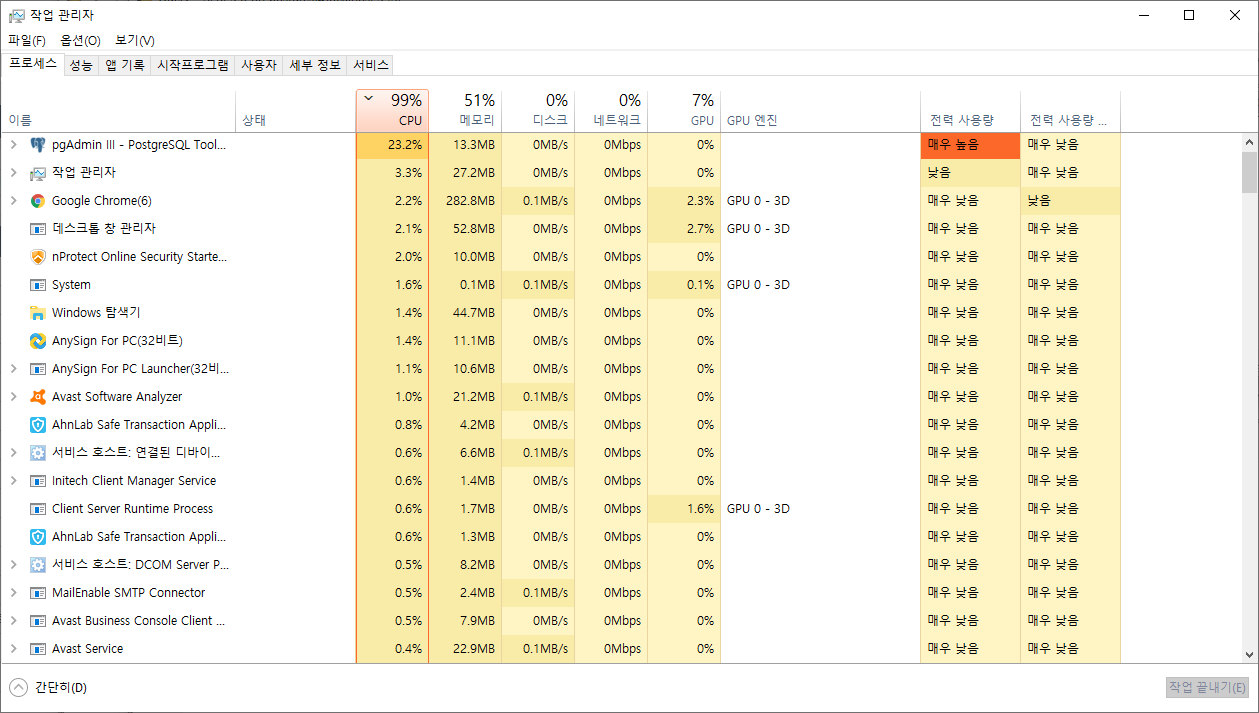This screenshot has width=1259, height=713.
Task: Expand the 서비스 호스트: 연결된 디바이스 row
Action: click(x=13, y=453)
